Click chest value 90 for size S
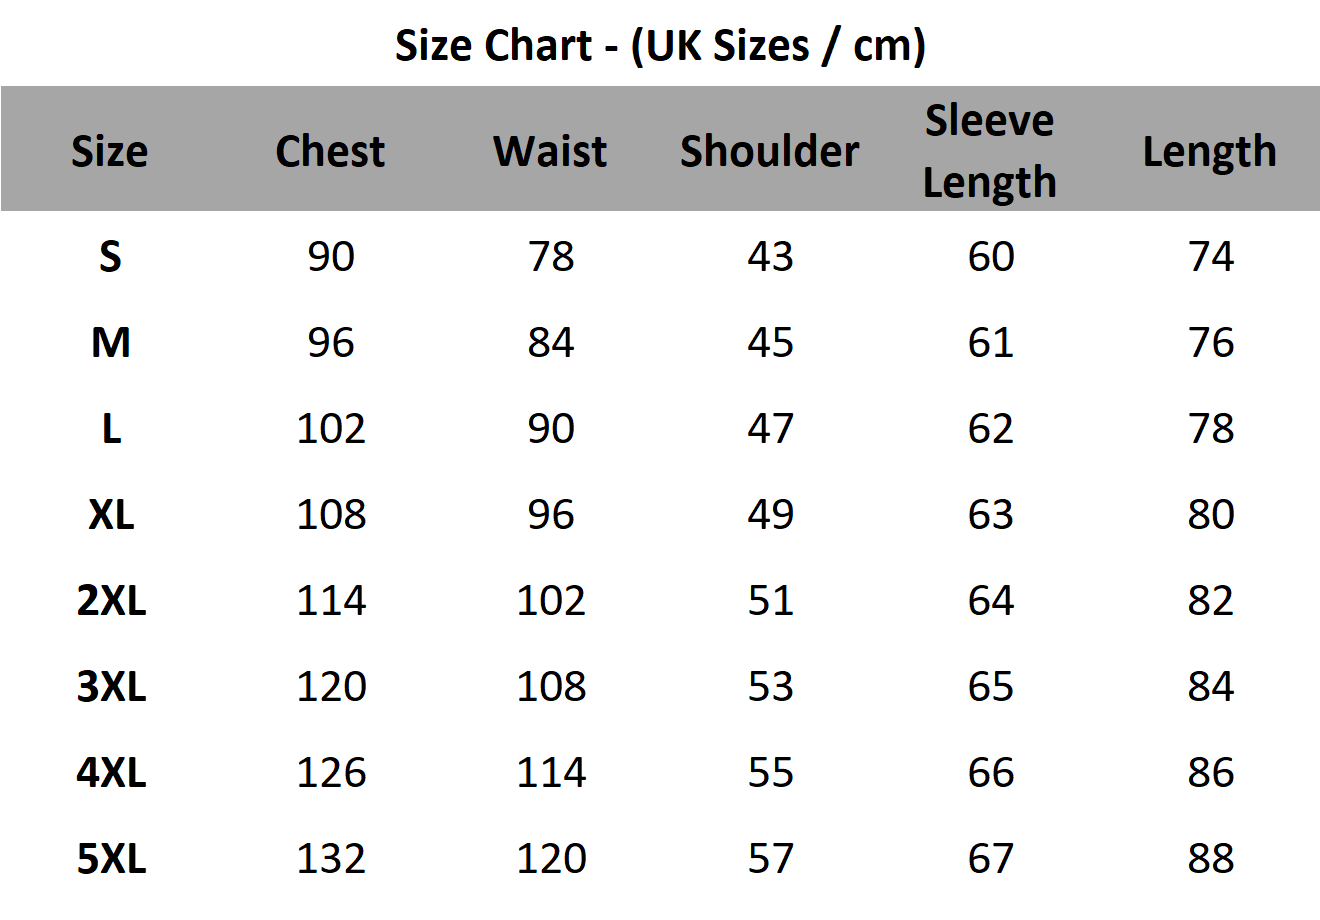This screenshot has height=920, width=1320. [331, 257]
